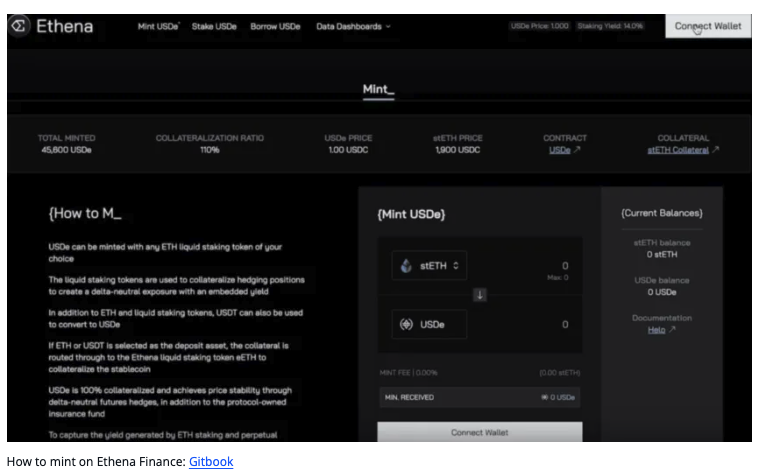This screenshot has height=474, width=765.
Task: Click the external arrow beside stETH Collateral
Action: 715,150
